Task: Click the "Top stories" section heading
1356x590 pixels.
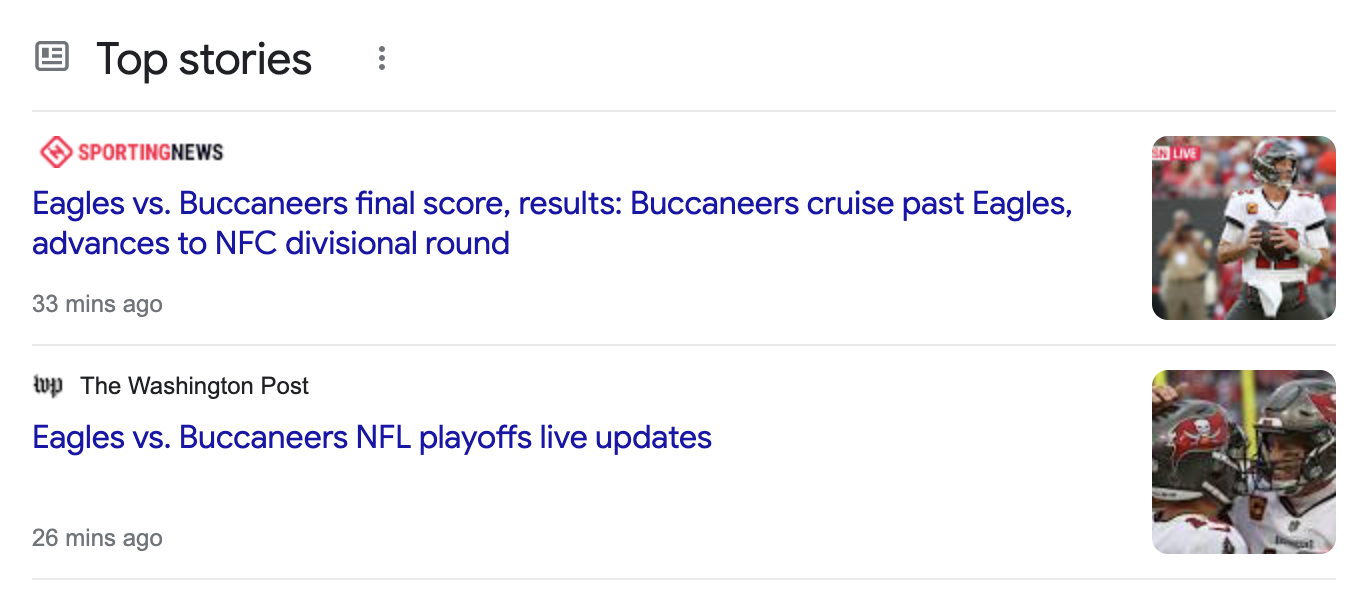Action: (204, 59)
